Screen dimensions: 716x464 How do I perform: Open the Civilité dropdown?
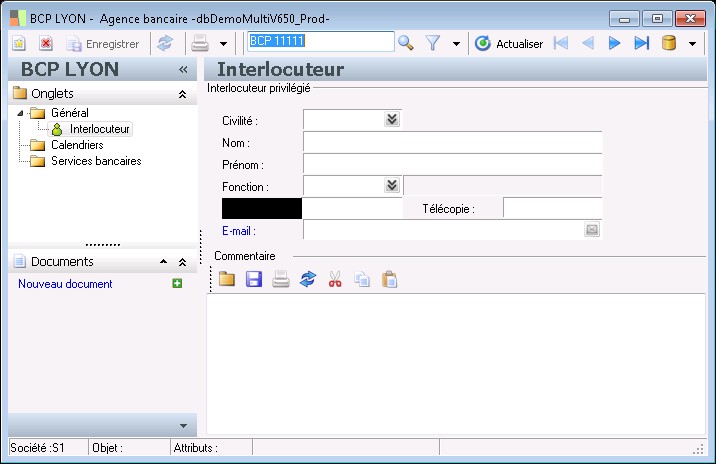click(392, 120)
